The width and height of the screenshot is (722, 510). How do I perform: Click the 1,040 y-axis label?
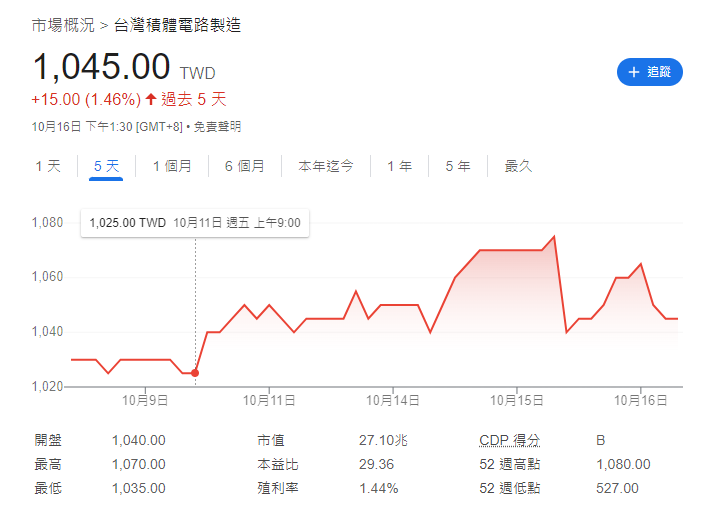coord(47,331)
